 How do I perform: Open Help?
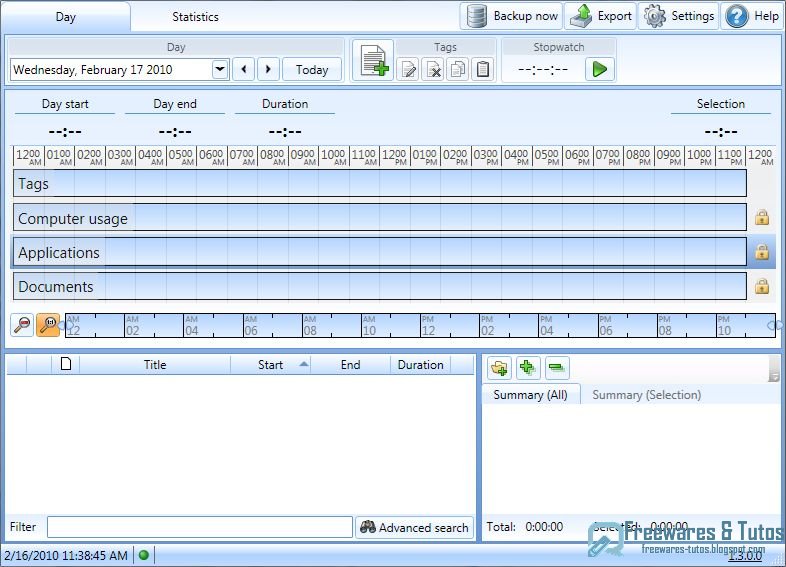[752, 16]
